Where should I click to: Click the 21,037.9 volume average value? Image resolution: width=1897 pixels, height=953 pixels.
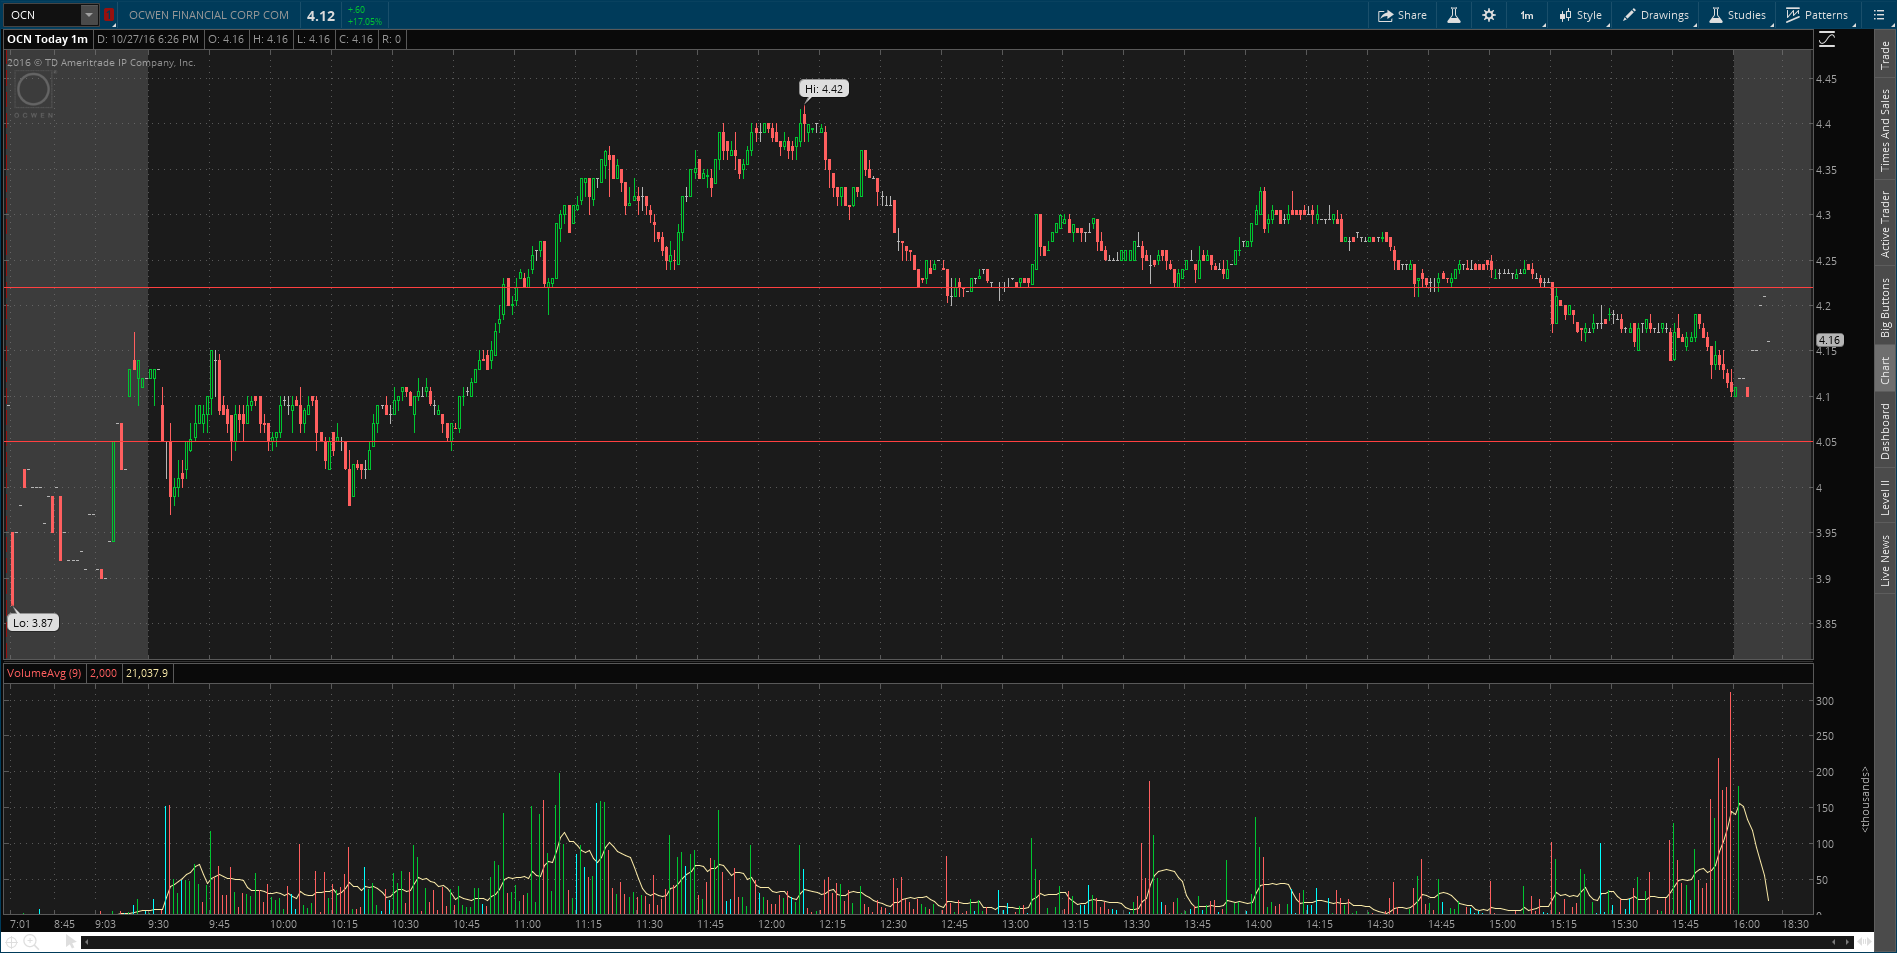(147, 673)
